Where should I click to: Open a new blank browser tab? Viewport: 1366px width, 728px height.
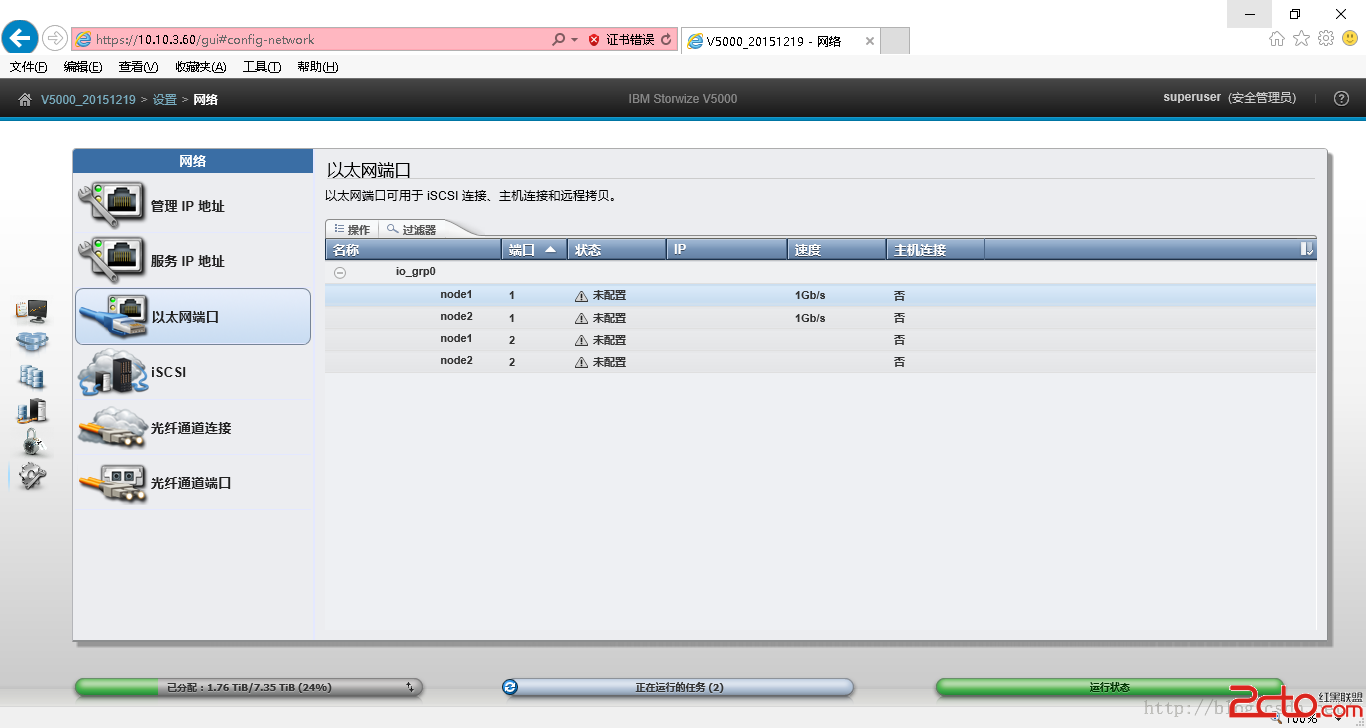coord(895,41)
